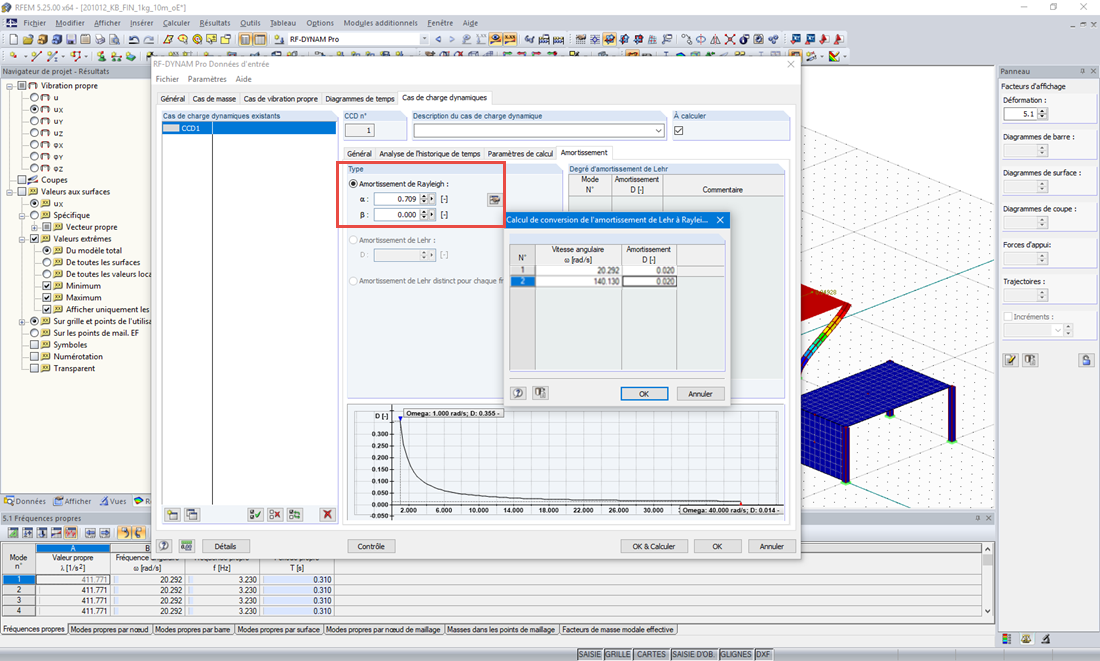Go to next module with right arrow
Viewport: 1100px width, 661px height.
pyautogui.click(x=452, y=39)
